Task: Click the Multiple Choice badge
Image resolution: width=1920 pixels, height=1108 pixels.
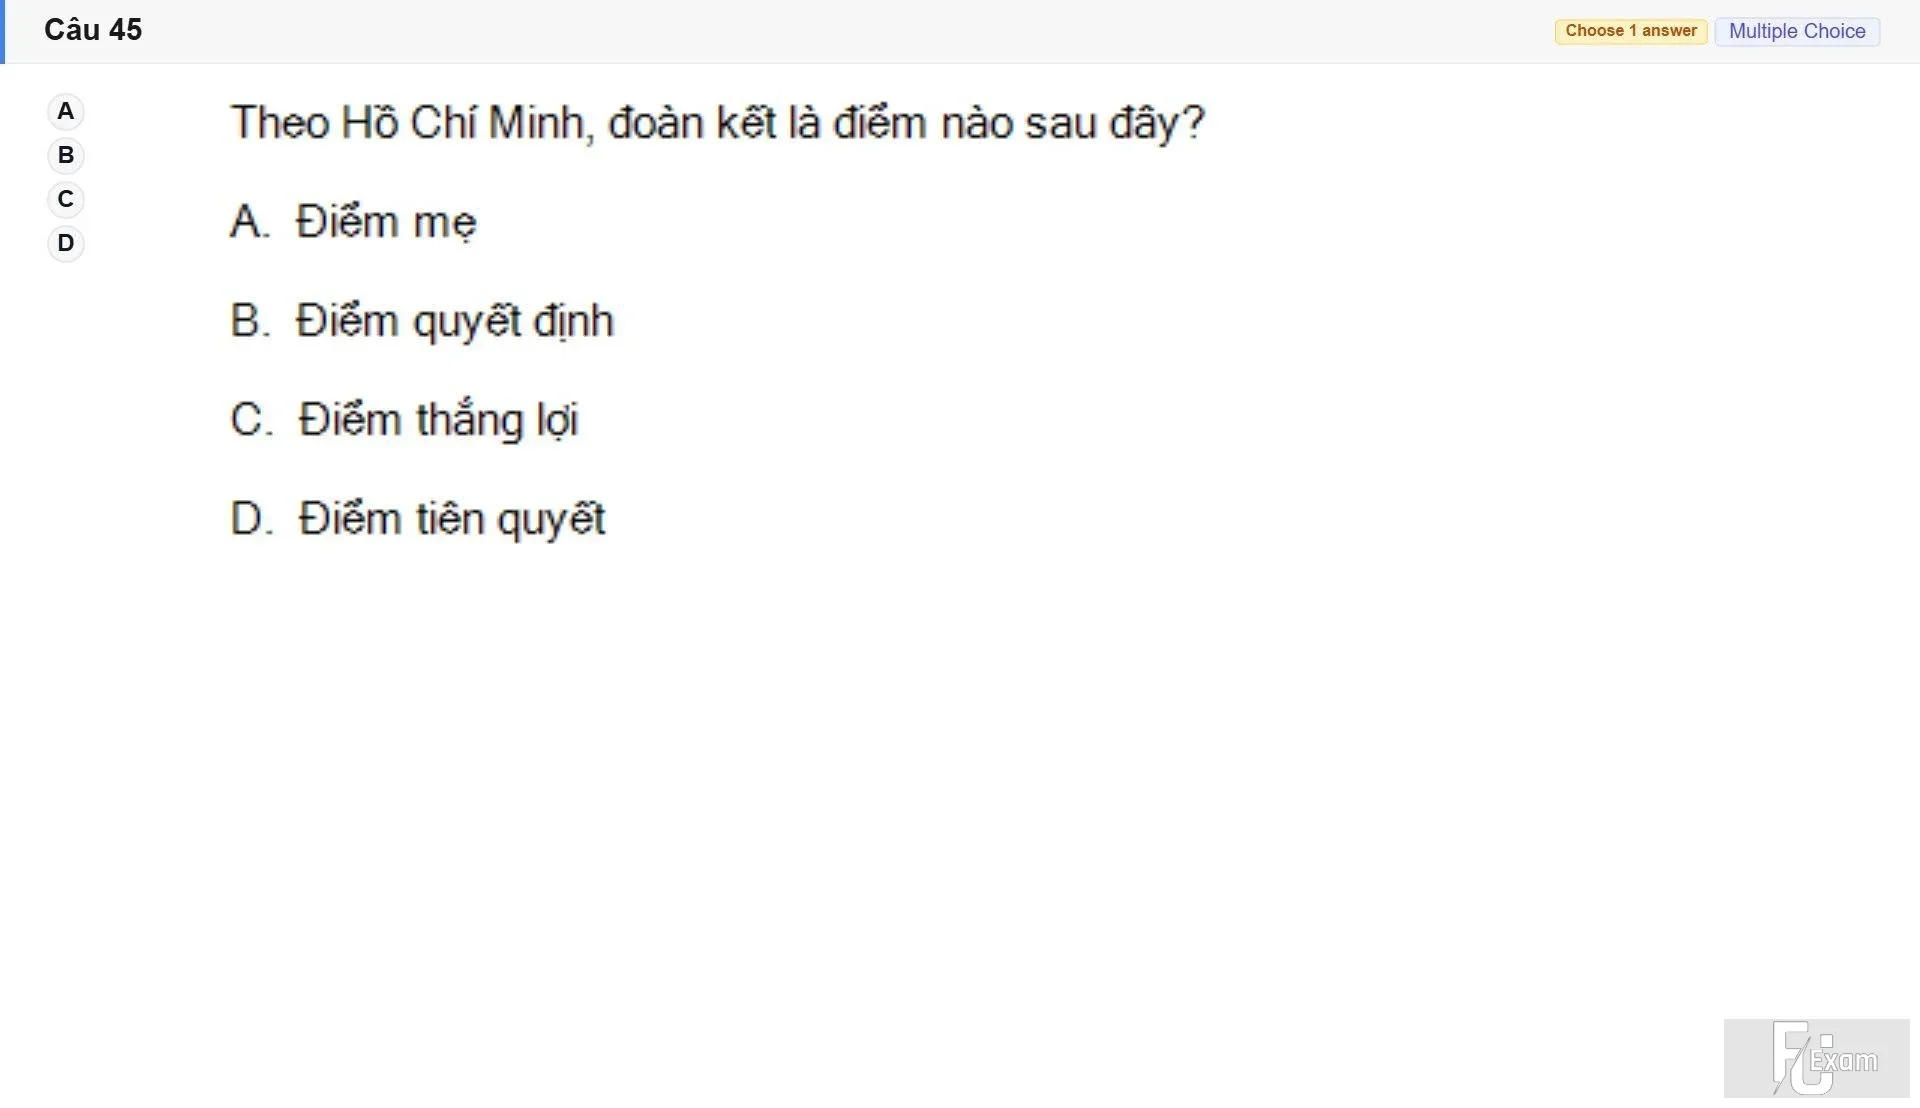Action: coord(1797,31)
